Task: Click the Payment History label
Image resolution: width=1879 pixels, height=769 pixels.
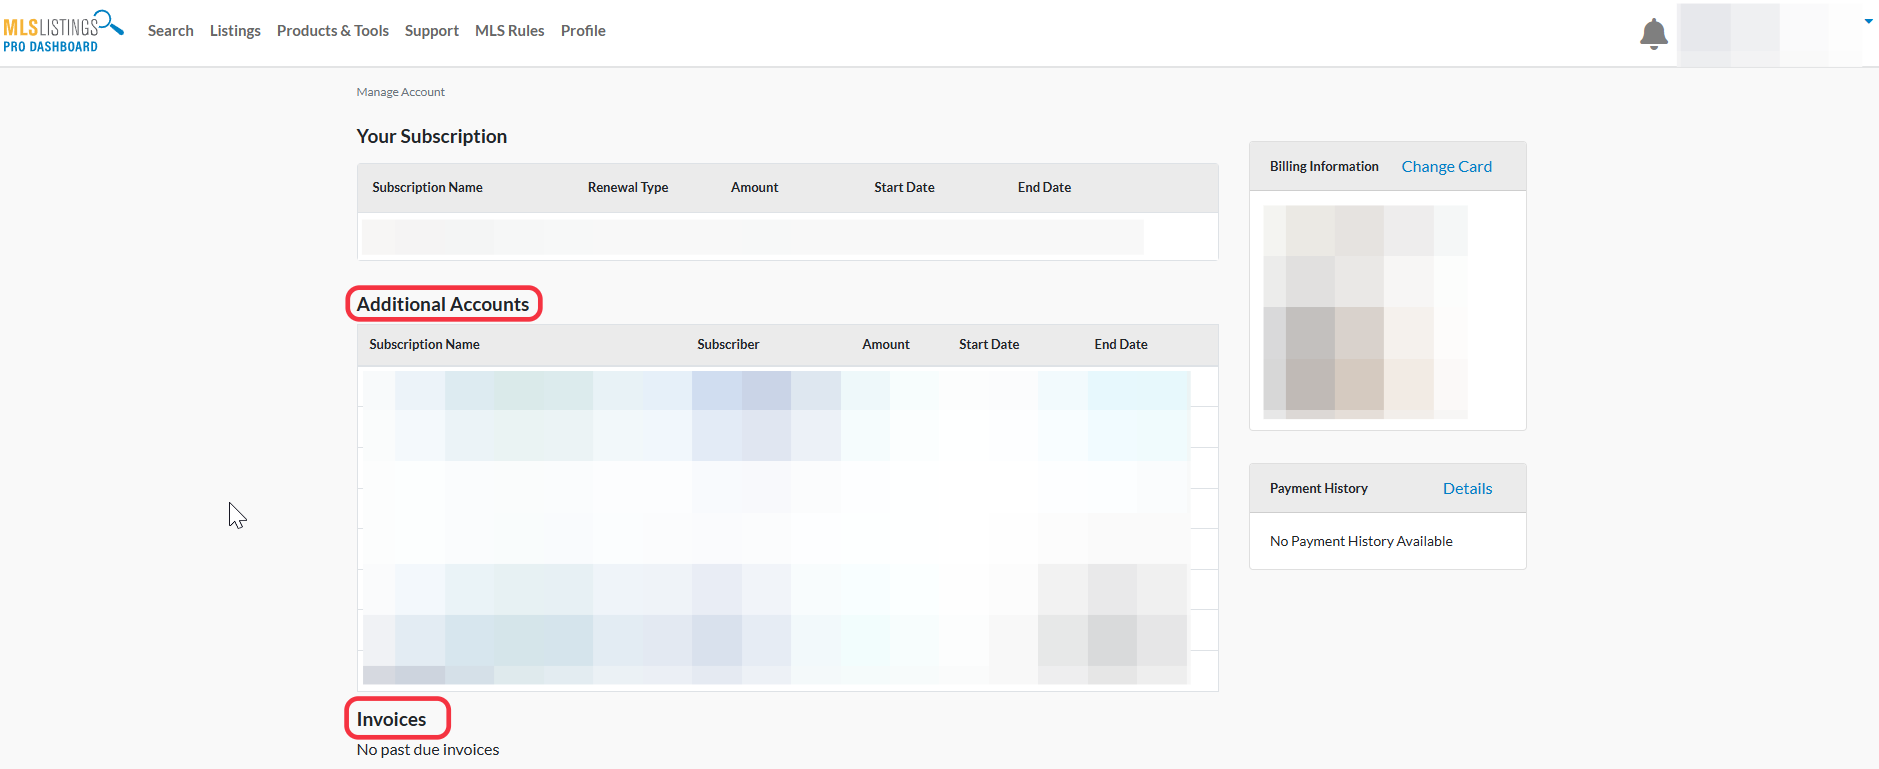Action: pyautogui.click(x=1319, y=489)
